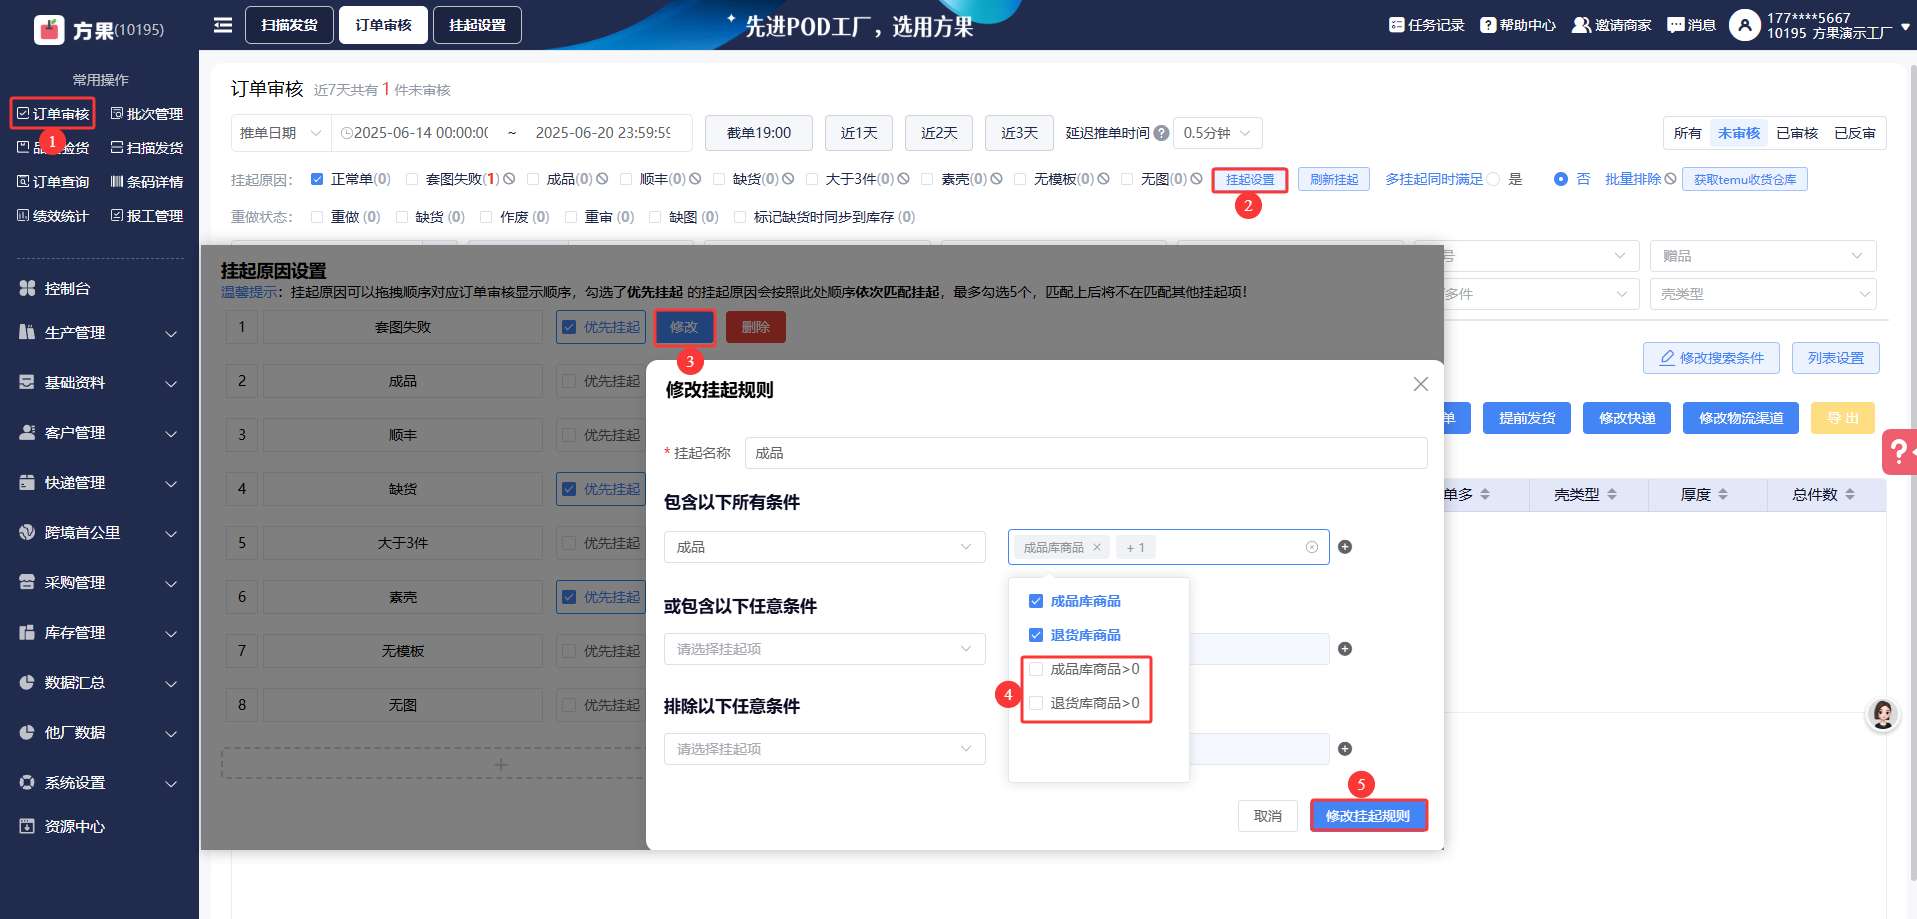Click the plus icon beside 成品 condition
This screenshot has height=919, width=1917.
[1345, 547]
